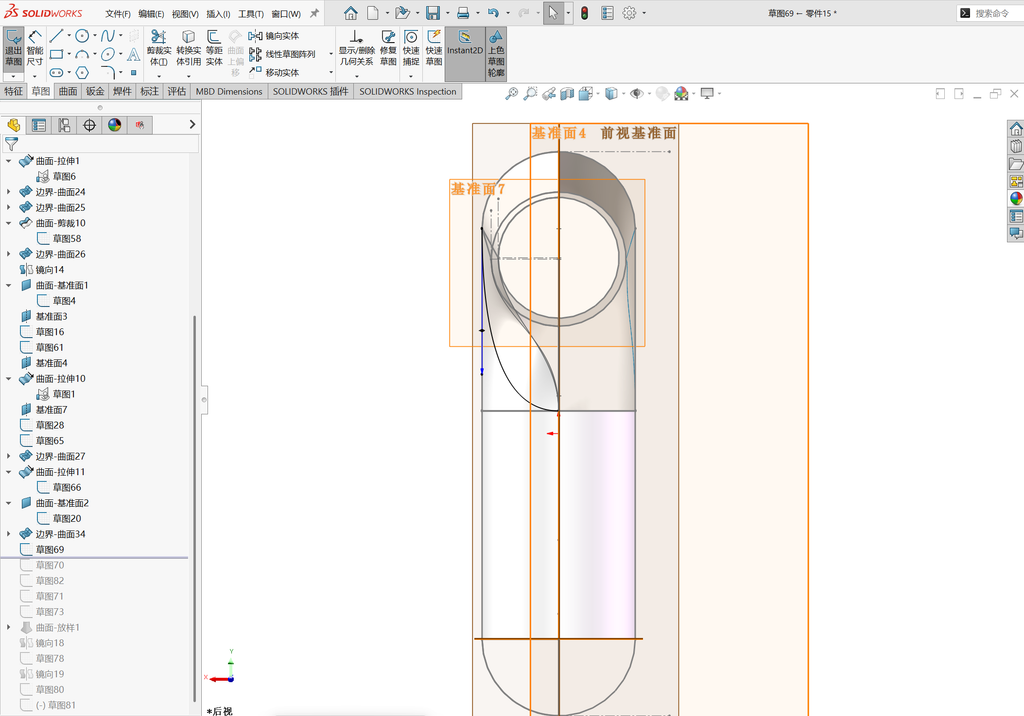Toggle Shaded Sketch Contours 上色草图轮廓
Viewport: 1024px width, 716px height.
tap(496, 54)
